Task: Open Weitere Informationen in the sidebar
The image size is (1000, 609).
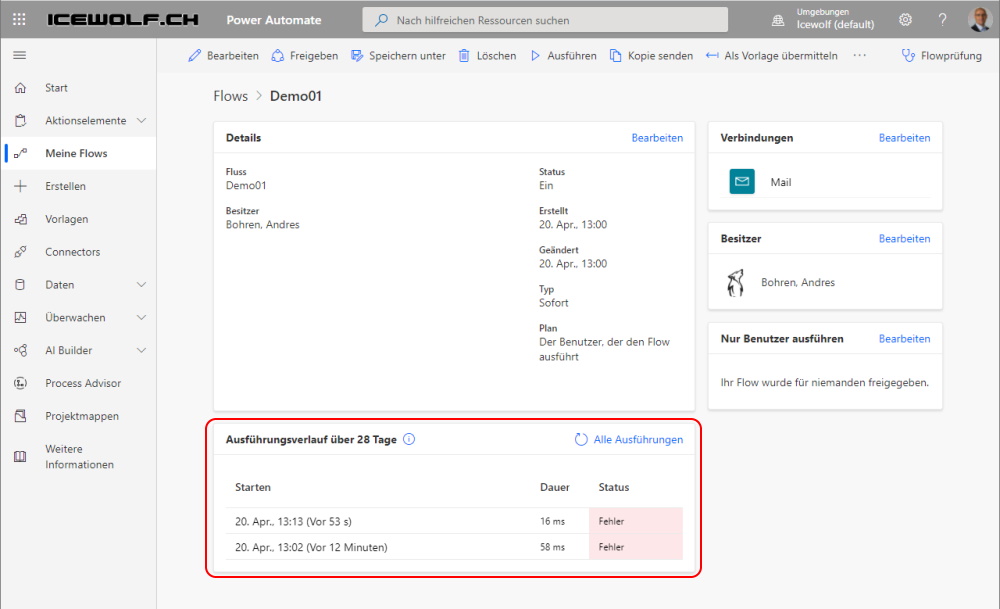Action: [x=78, y=457]
